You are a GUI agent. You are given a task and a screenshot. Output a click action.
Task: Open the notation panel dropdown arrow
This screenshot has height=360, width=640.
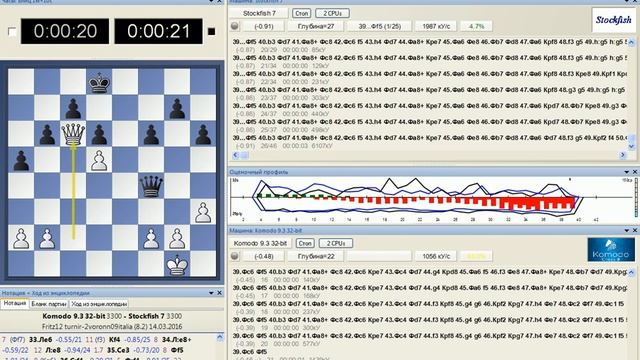point(211,293)
